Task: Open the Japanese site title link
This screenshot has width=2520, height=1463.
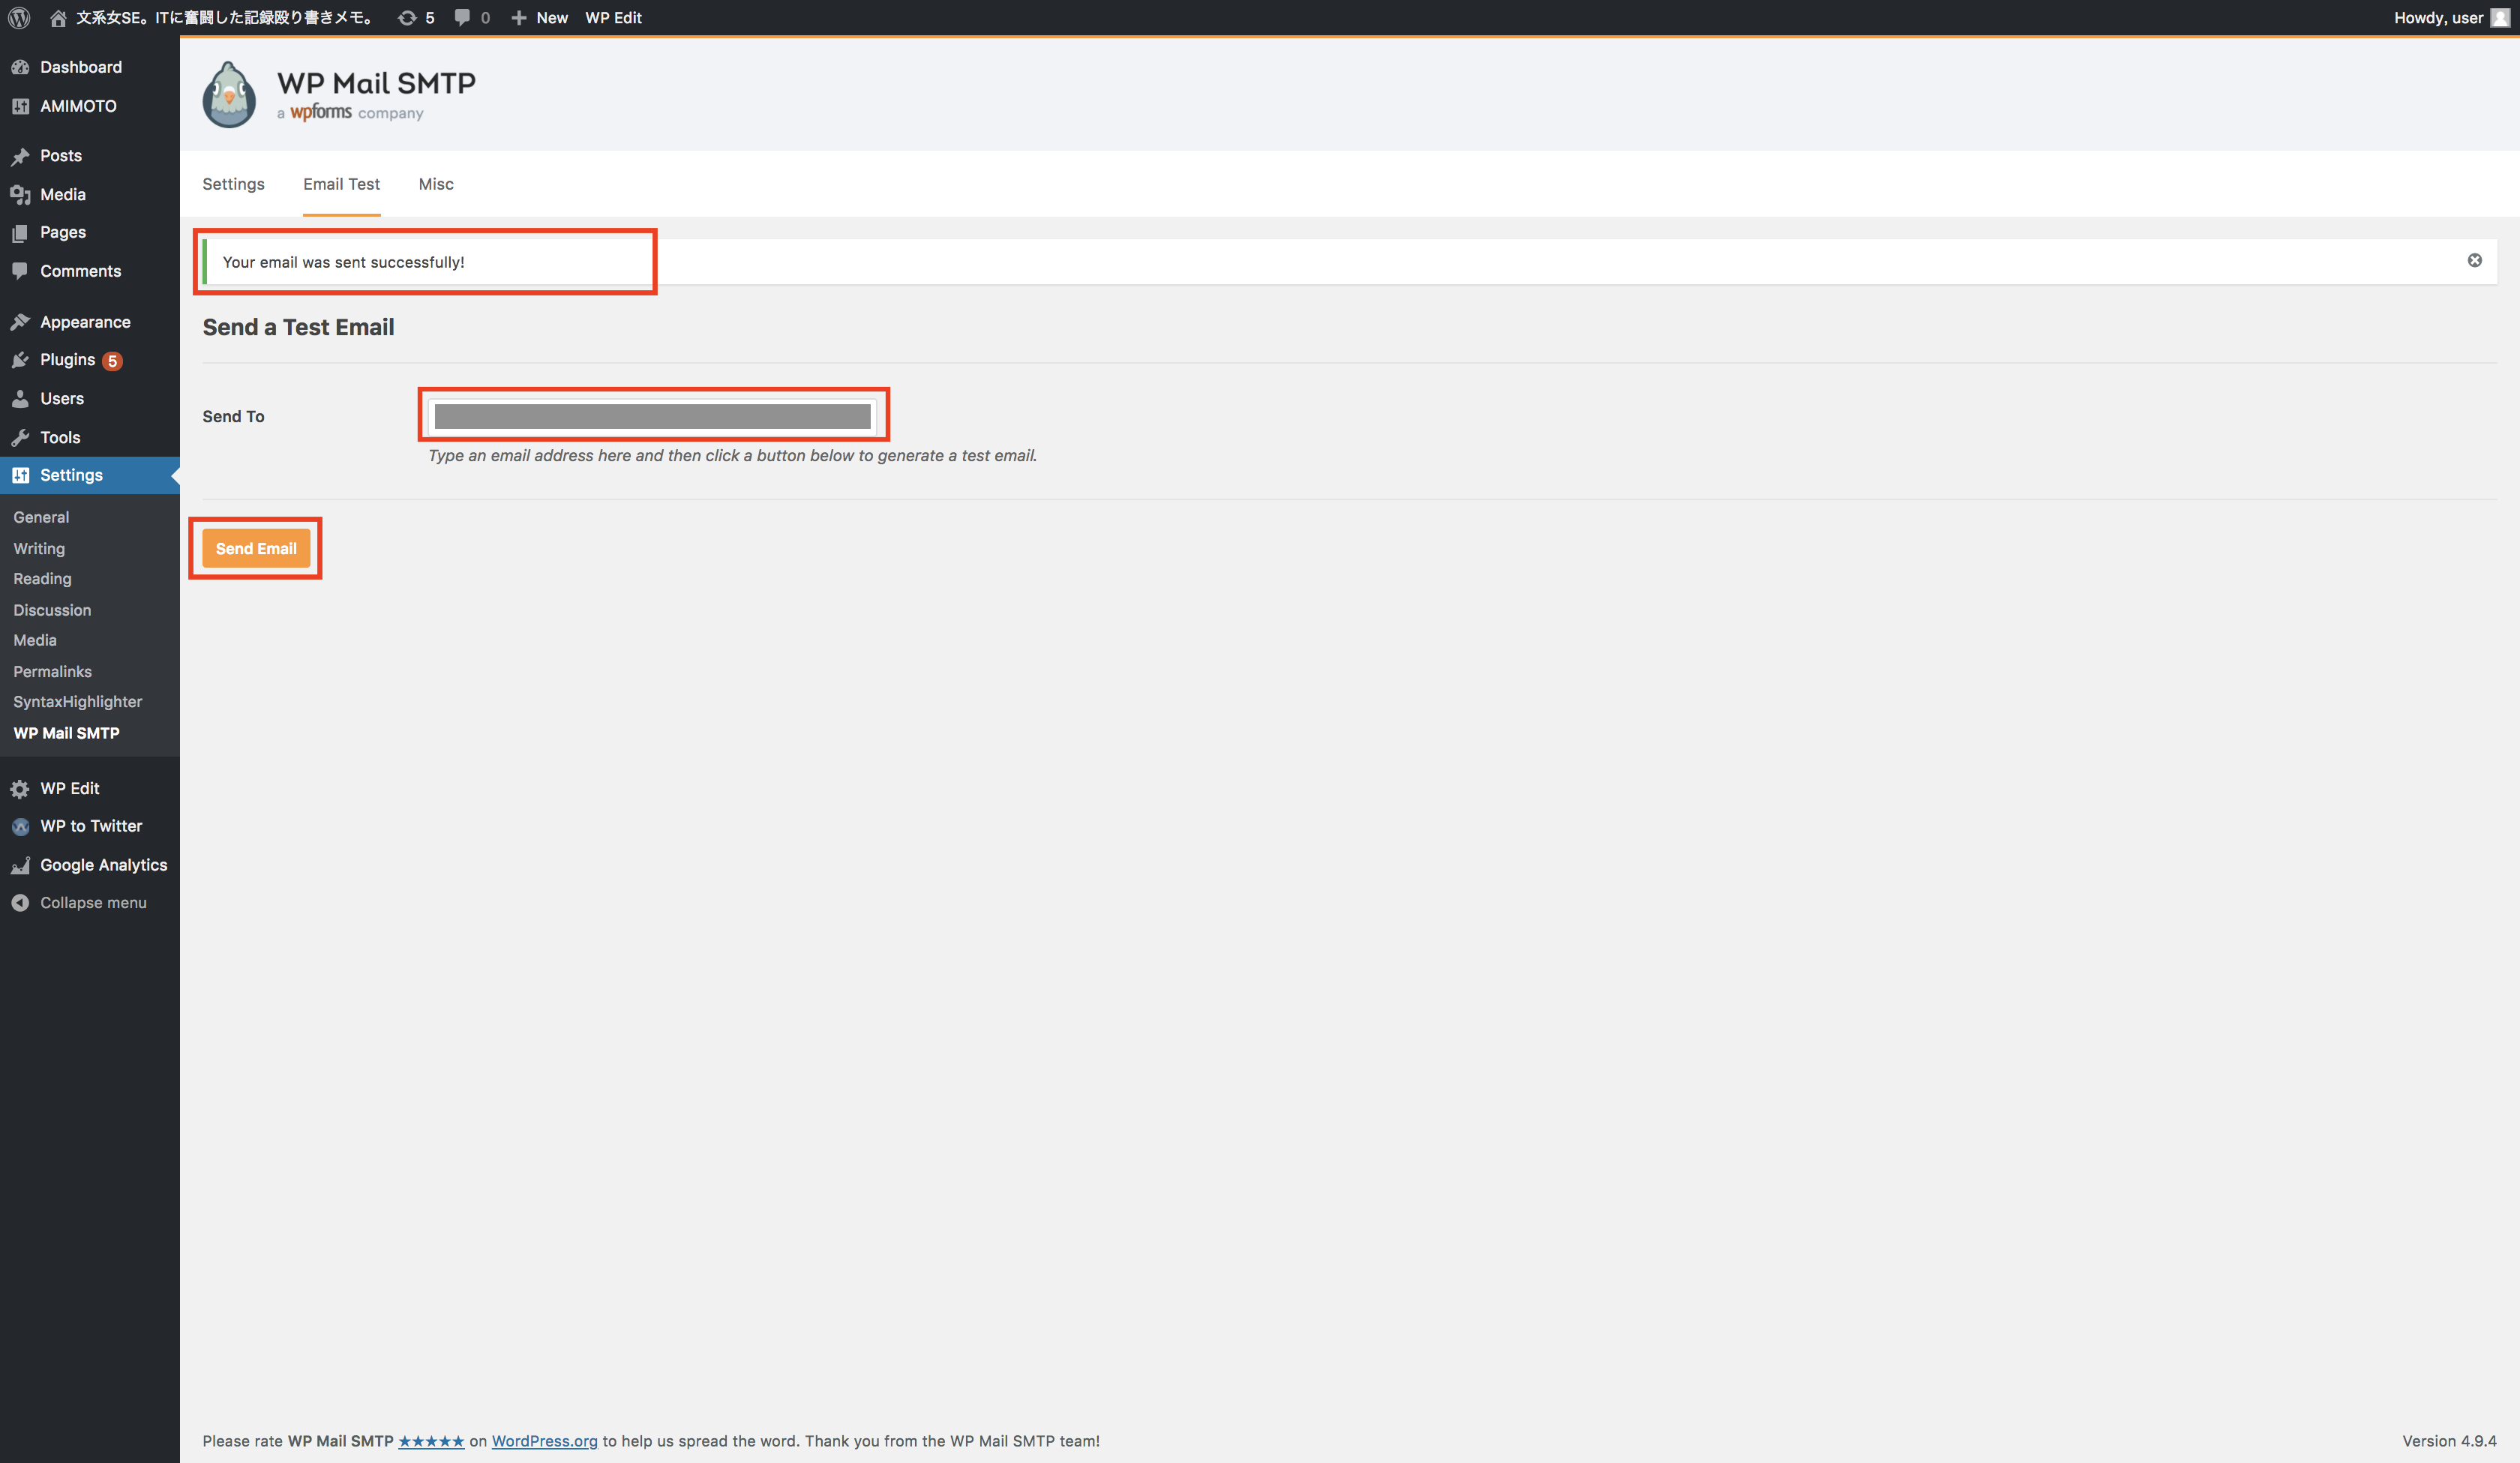Action: pyautogui.click(x=225, y=18)
